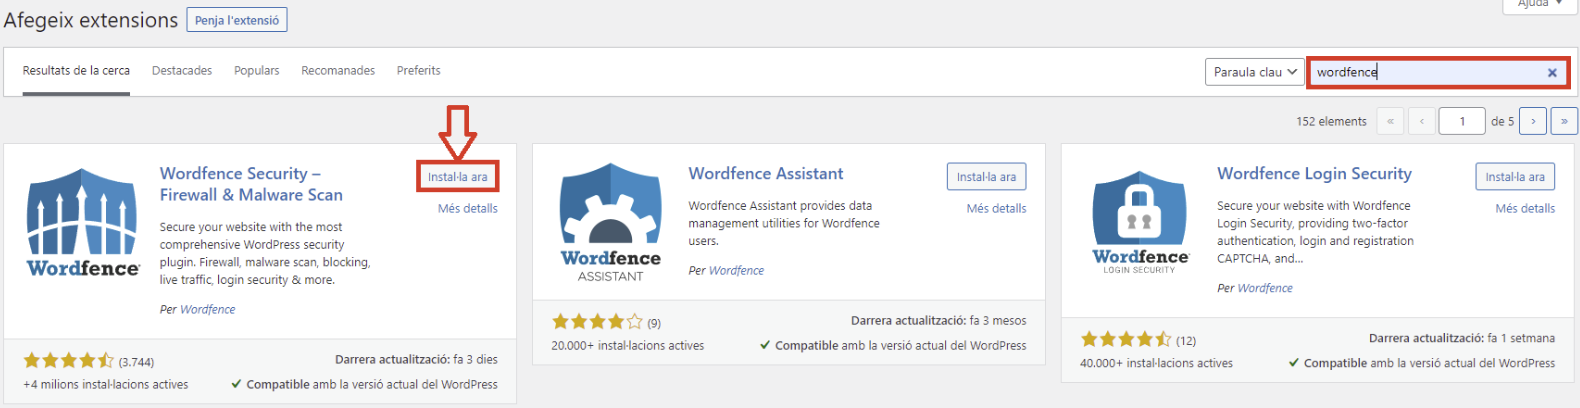Install Wordfence Security with Instal·la ara

coord(458,177)
